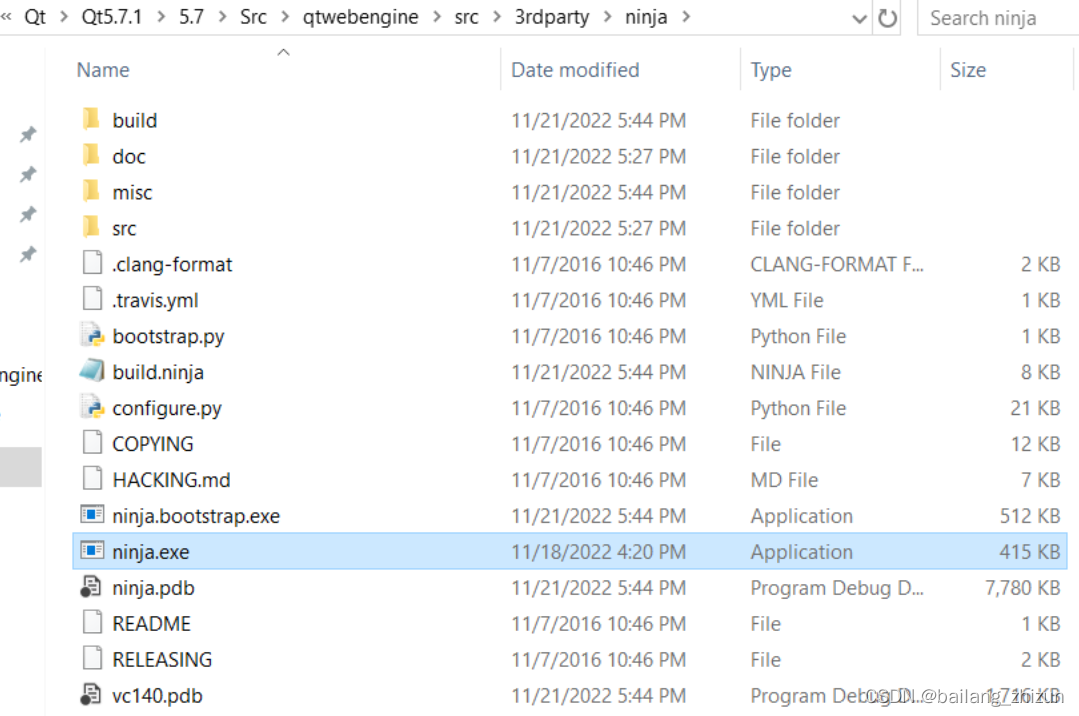Select the highlighted navigation pane item

[x=21, y=467]
